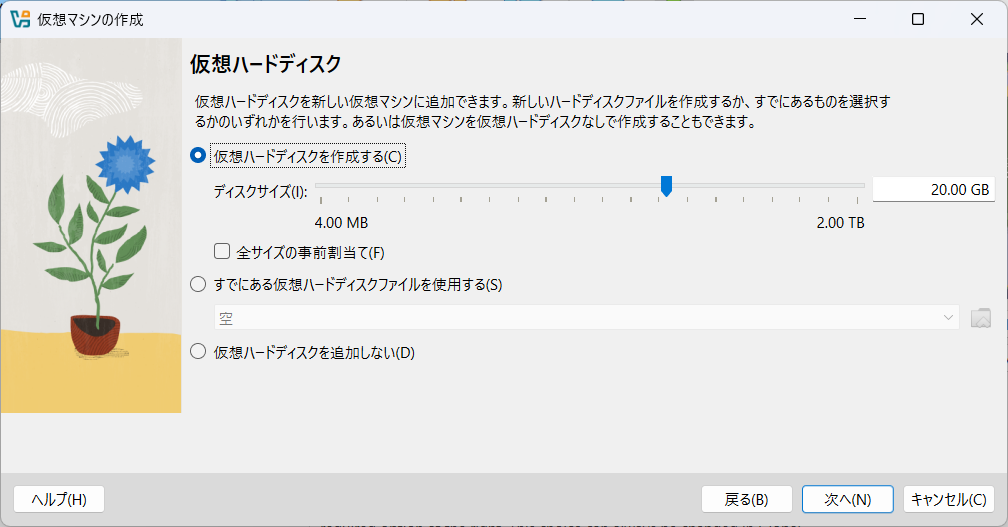The image size is (1008, 527).
Task: Click the 仮想ハードディスク heading
Action: coord(266,64)
